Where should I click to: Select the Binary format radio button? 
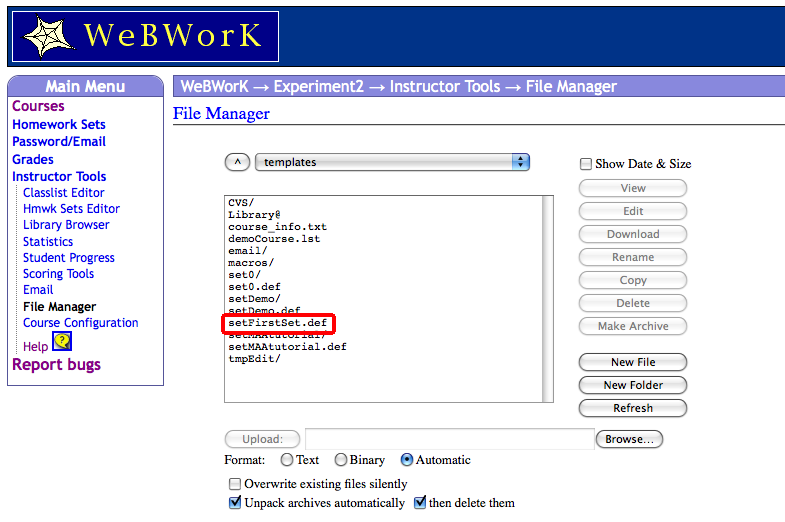point(341,460)
